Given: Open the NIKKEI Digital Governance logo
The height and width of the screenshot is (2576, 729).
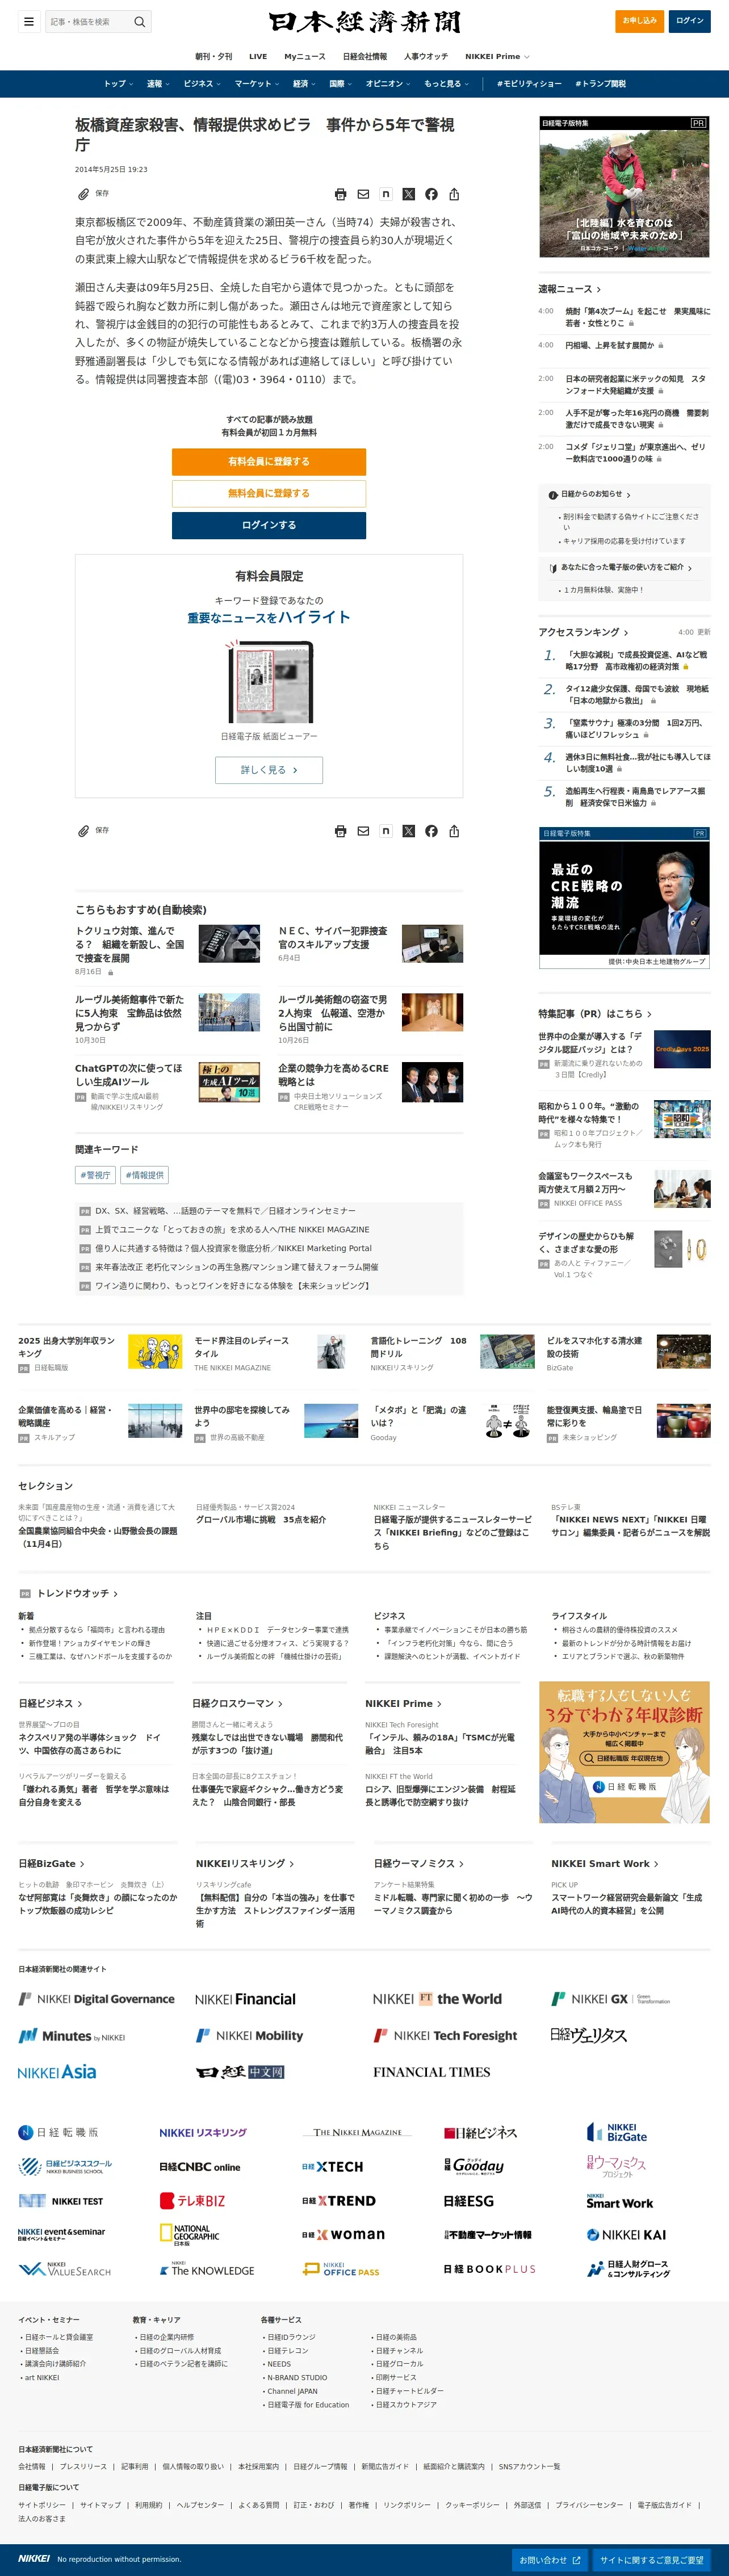Looking at the screenshot, I should 96,1999.
